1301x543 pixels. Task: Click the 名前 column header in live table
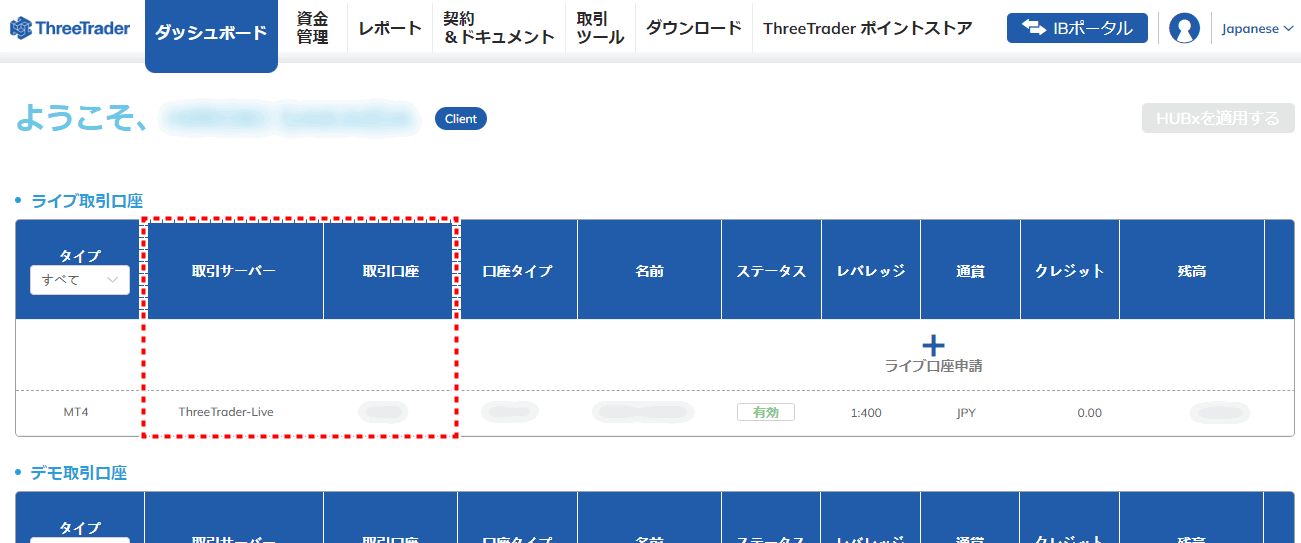click(x=649, y=271)
